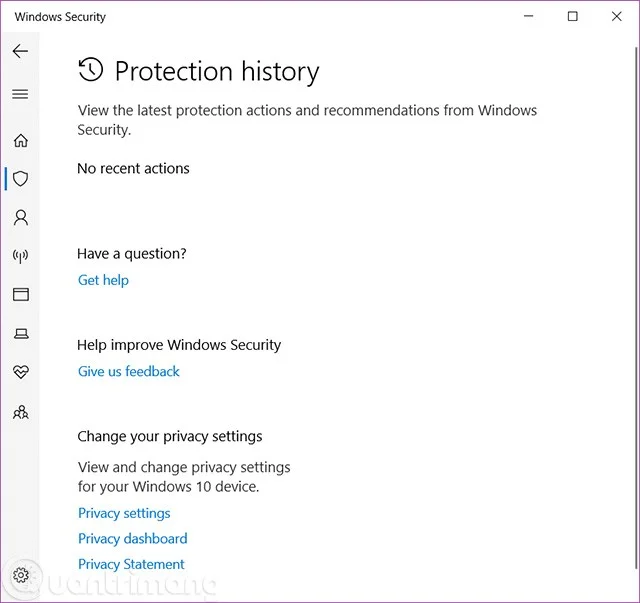Minimize the Windows Security window
The image size is (640, 603).
(x=529, y=16)
